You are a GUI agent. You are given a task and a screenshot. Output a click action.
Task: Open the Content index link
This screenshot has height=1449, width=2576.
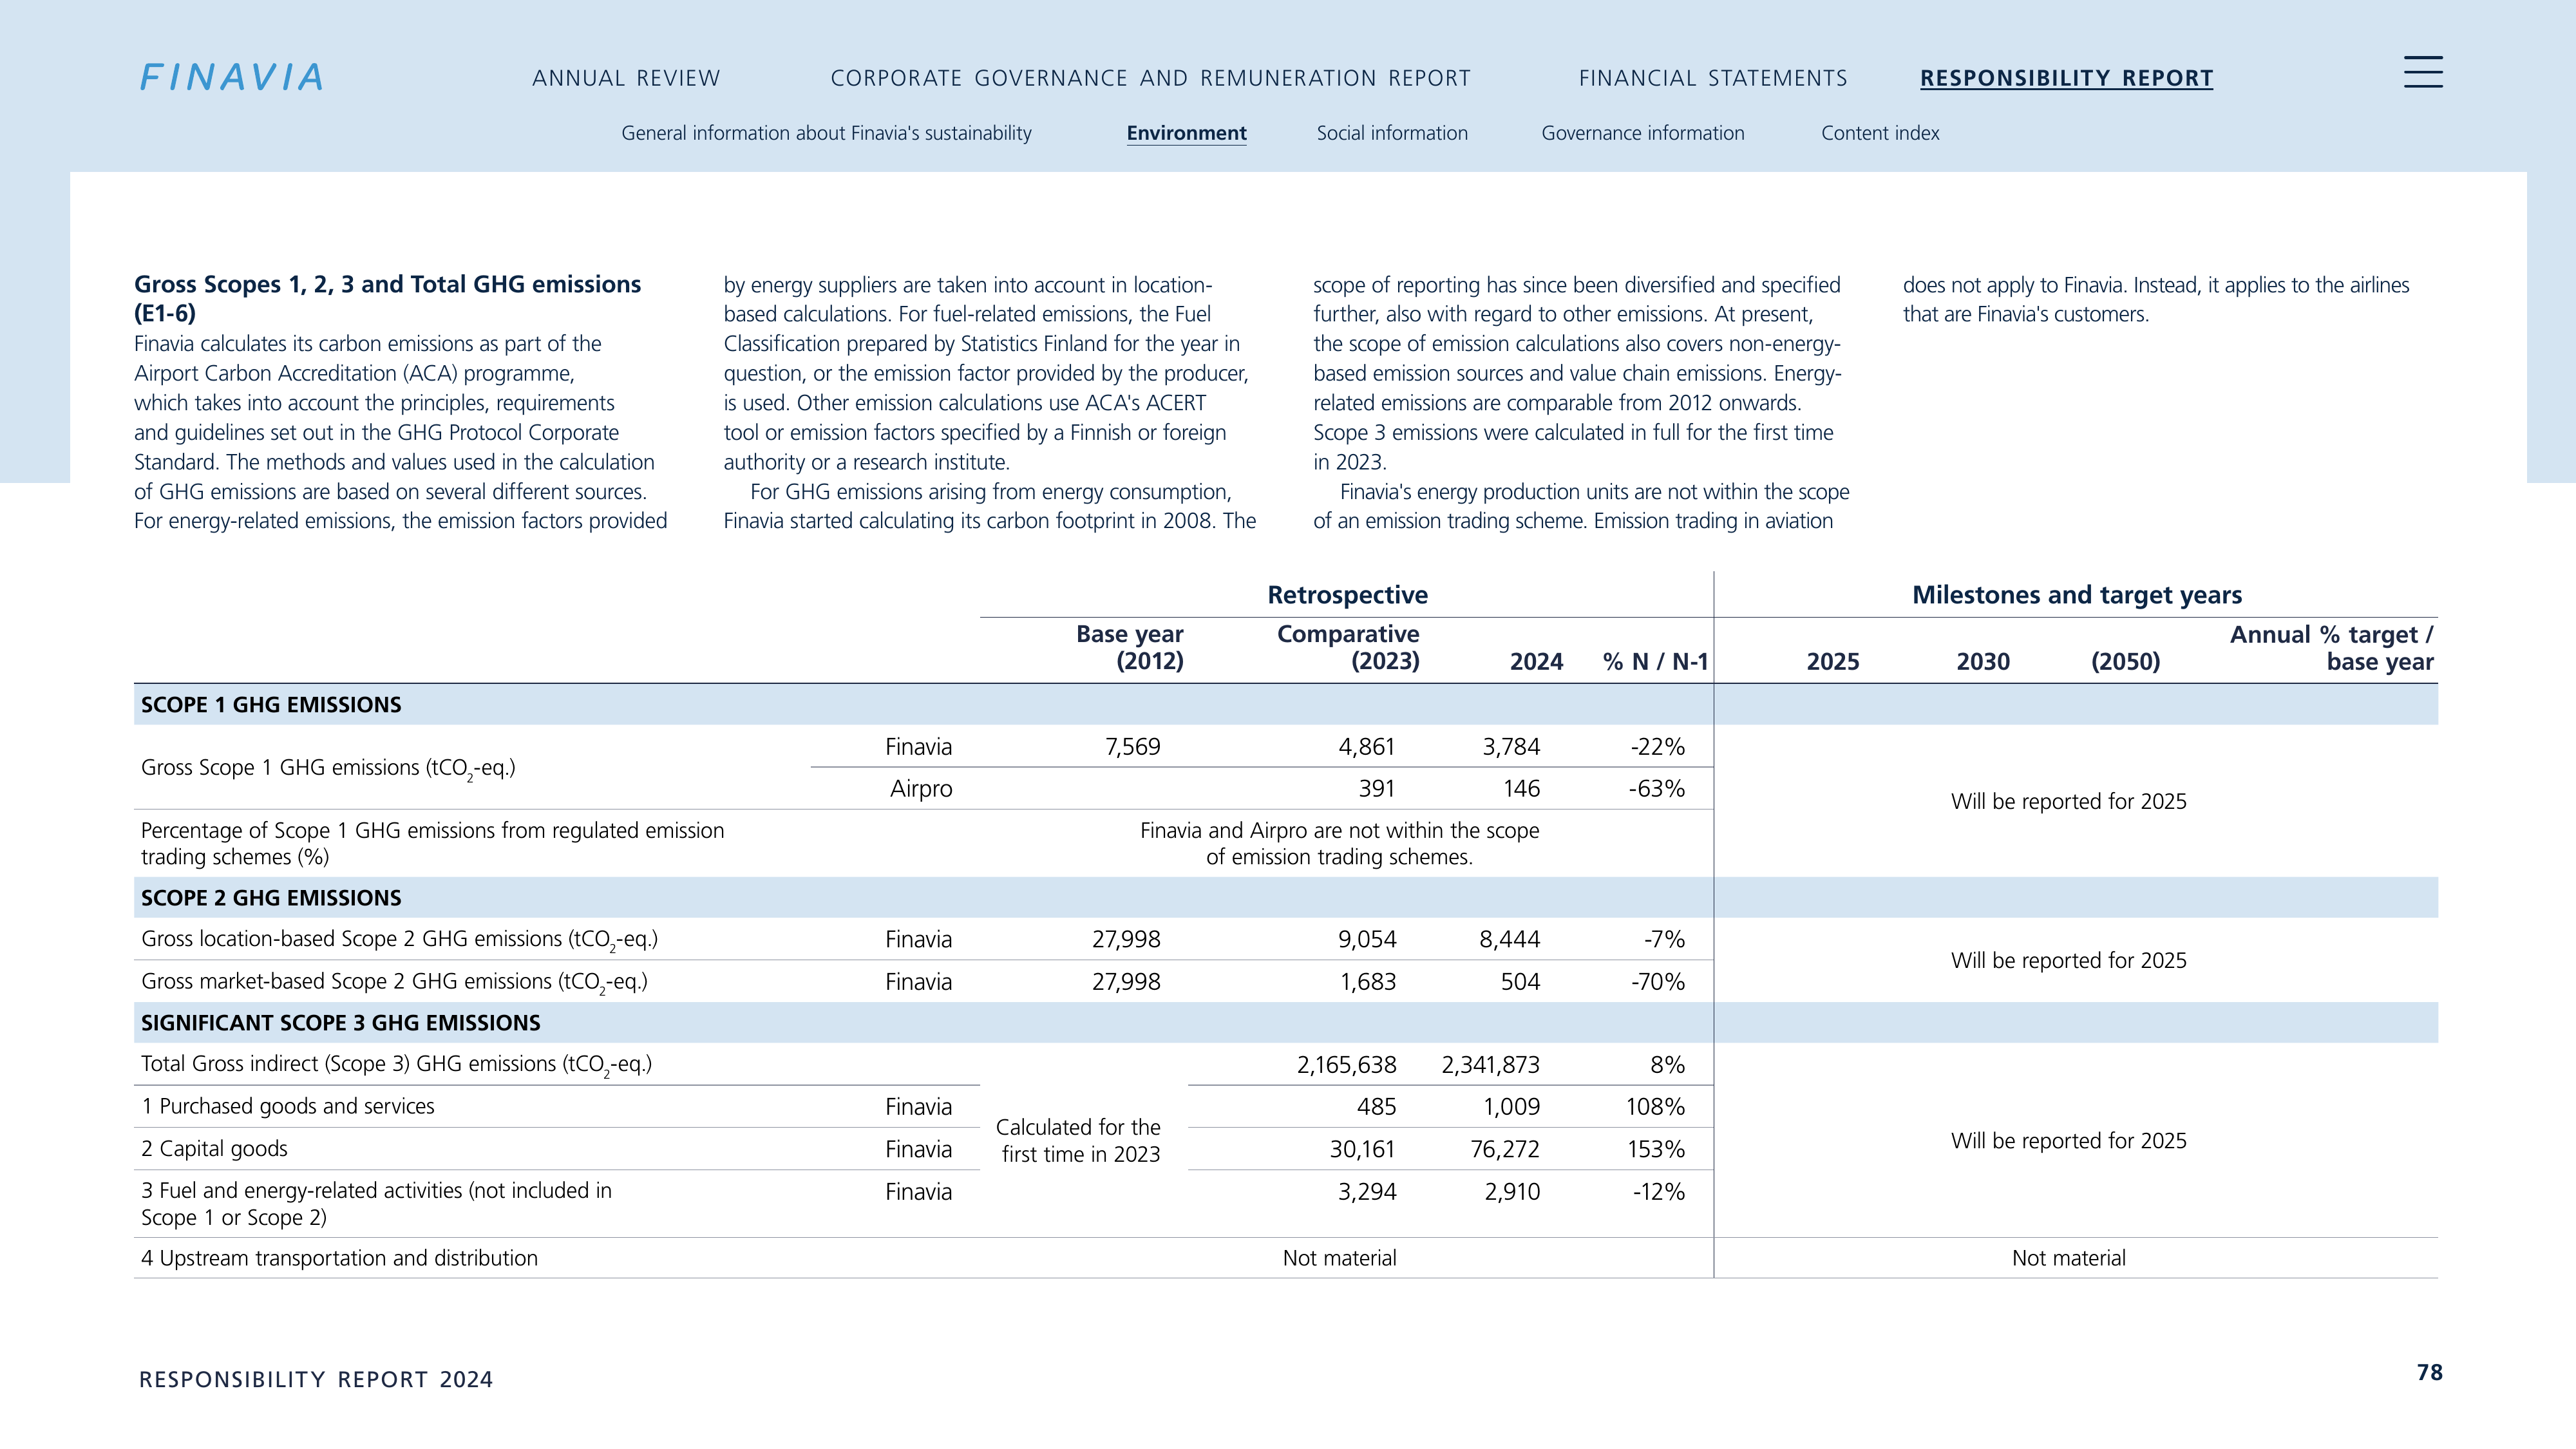click(1880, 133)
